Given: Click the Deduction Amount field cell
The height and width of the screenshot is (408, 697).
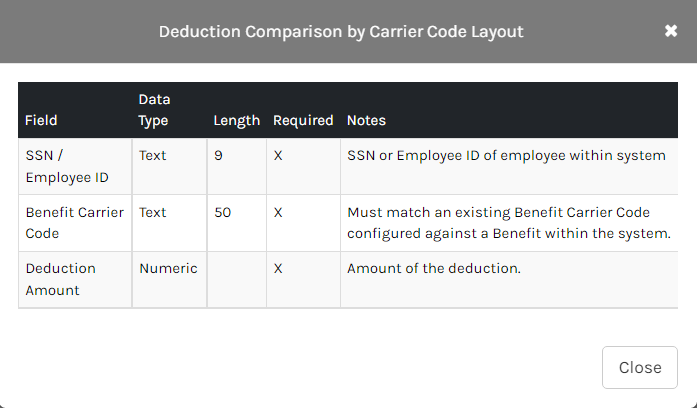Looking at the screenshot, I should pyautogui.click(x=60, y=279).
